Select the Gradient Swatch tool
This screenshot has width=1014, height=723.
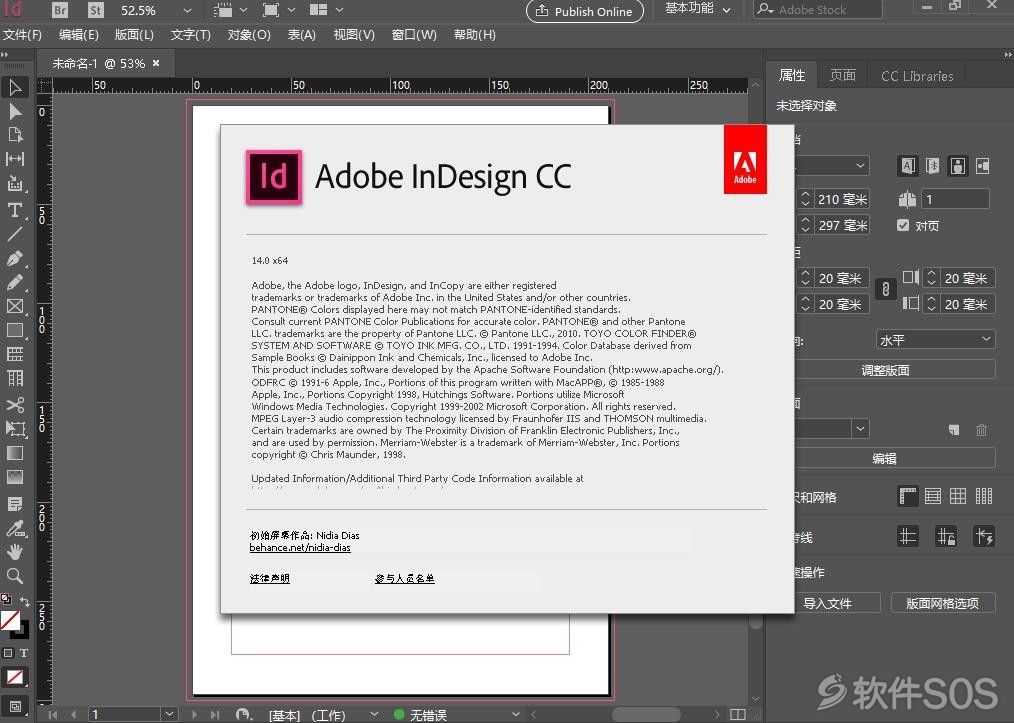pyautogui.click(x=15, y=453)
